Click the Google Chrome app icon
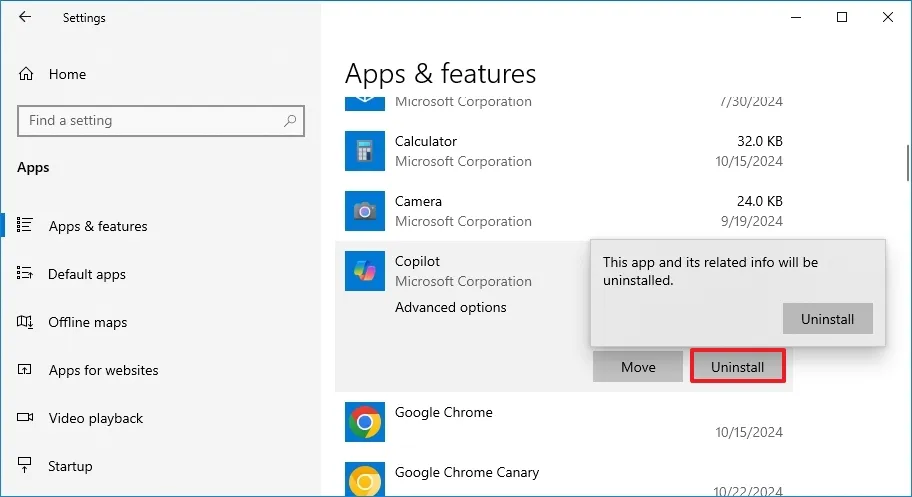The image size is (912, 497). [x=365, y=421]
